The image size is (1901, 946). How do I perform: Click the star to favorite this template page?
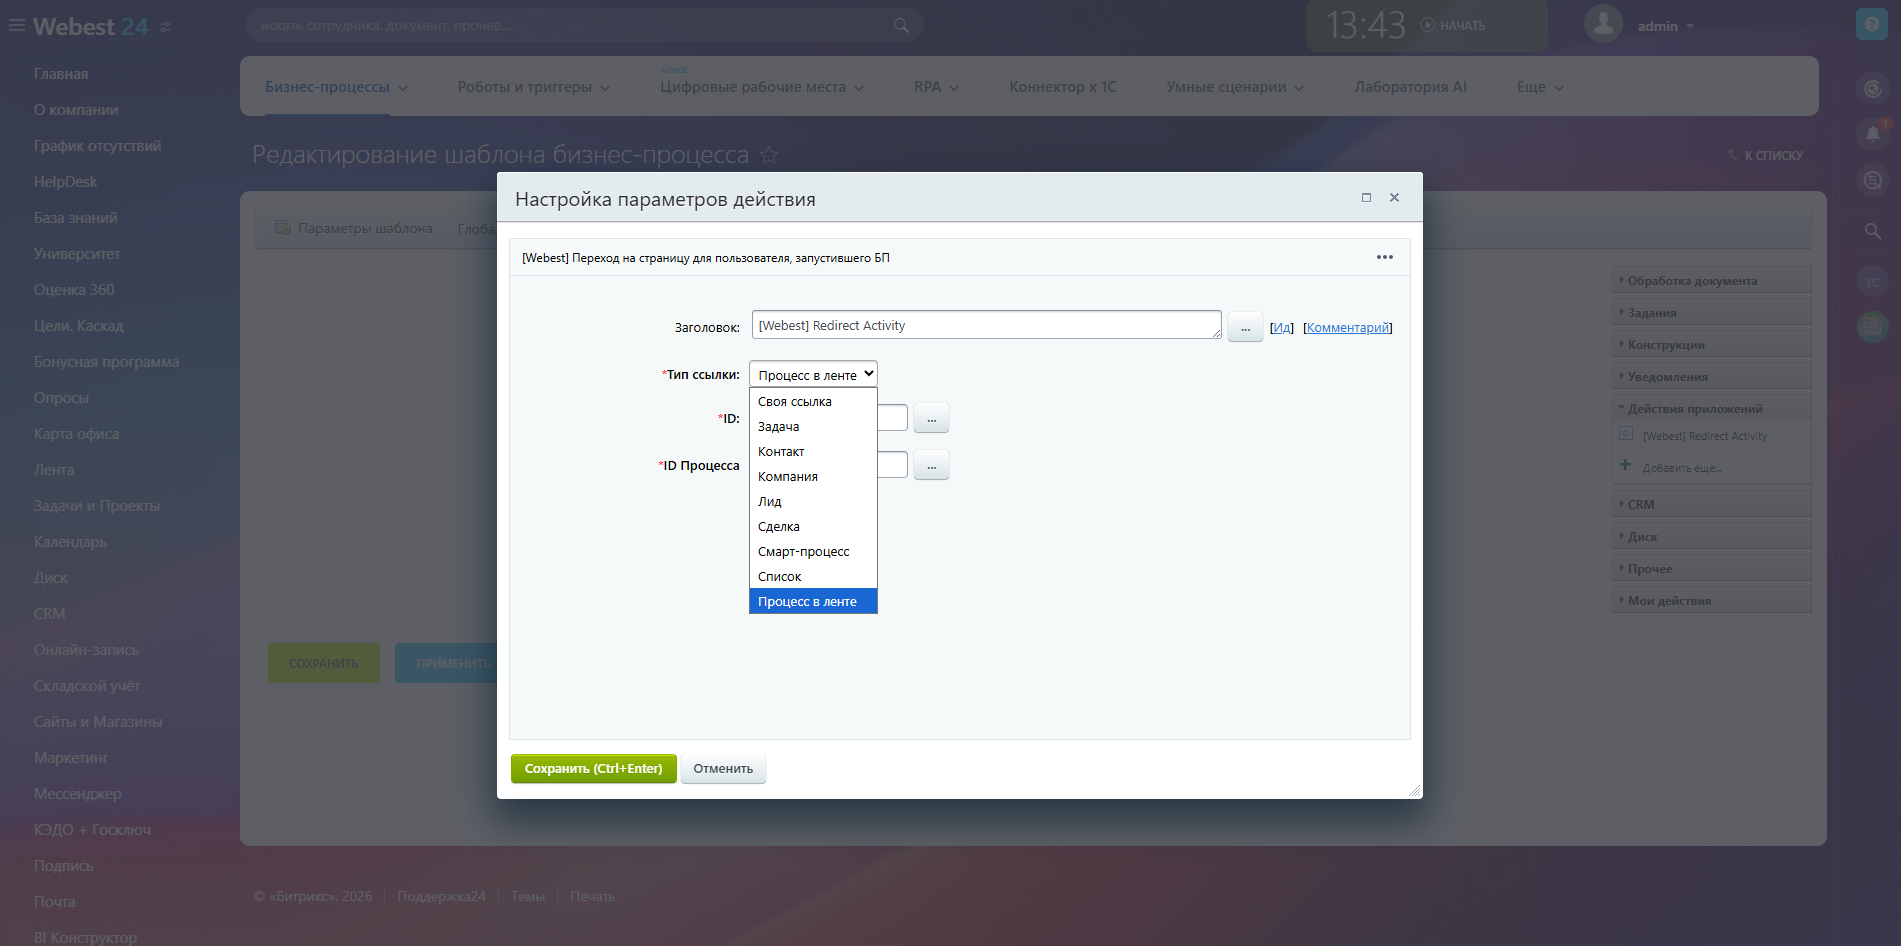click(770, 155)
